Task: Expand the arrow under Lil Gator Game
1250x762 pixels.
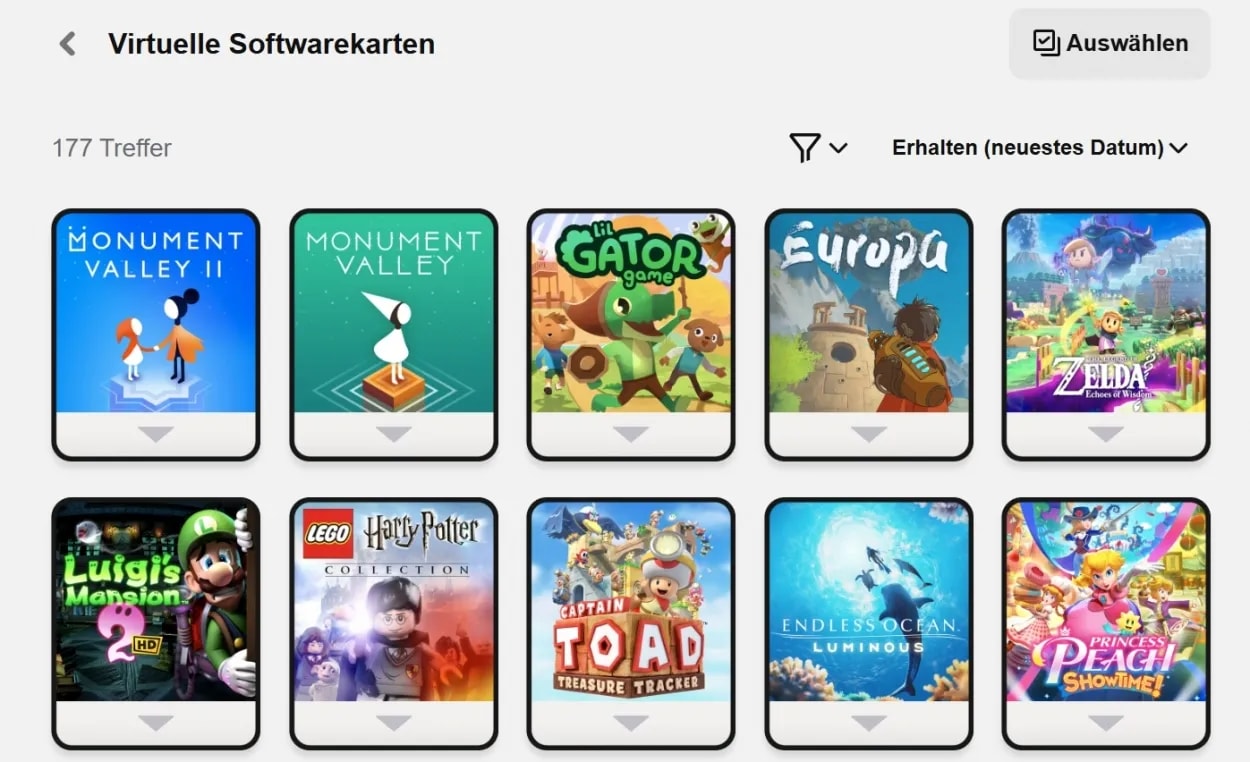Action: 631,434
